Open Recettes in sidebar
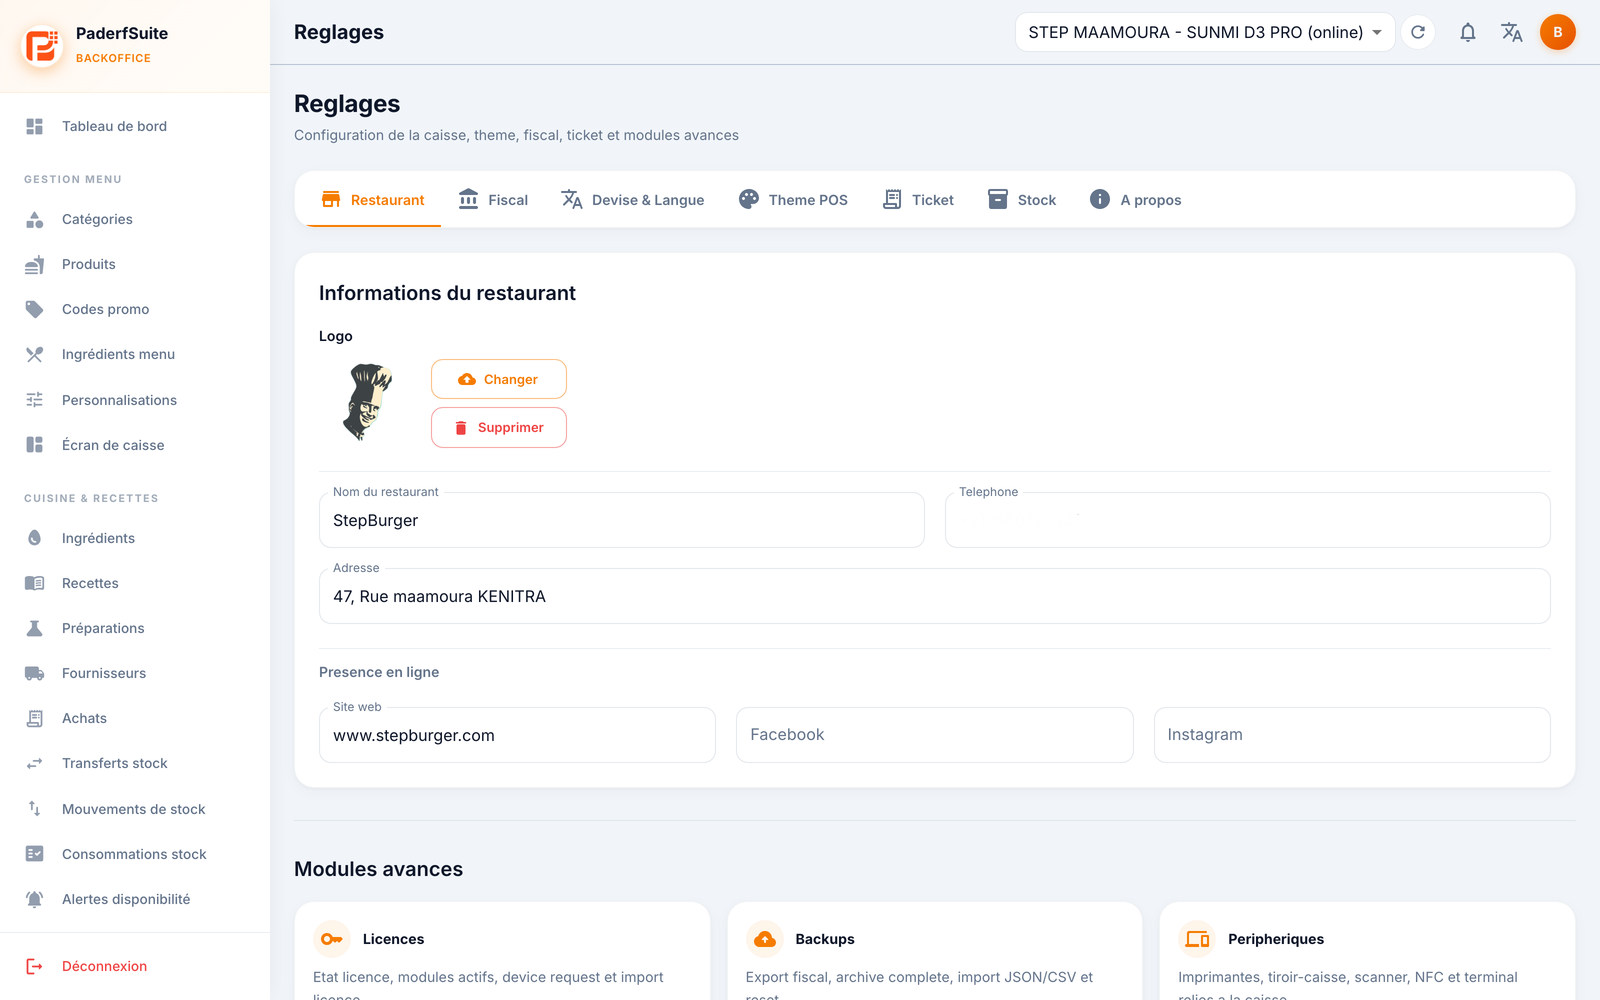This screenshot has height=1000, width=1600. [135, 583]
